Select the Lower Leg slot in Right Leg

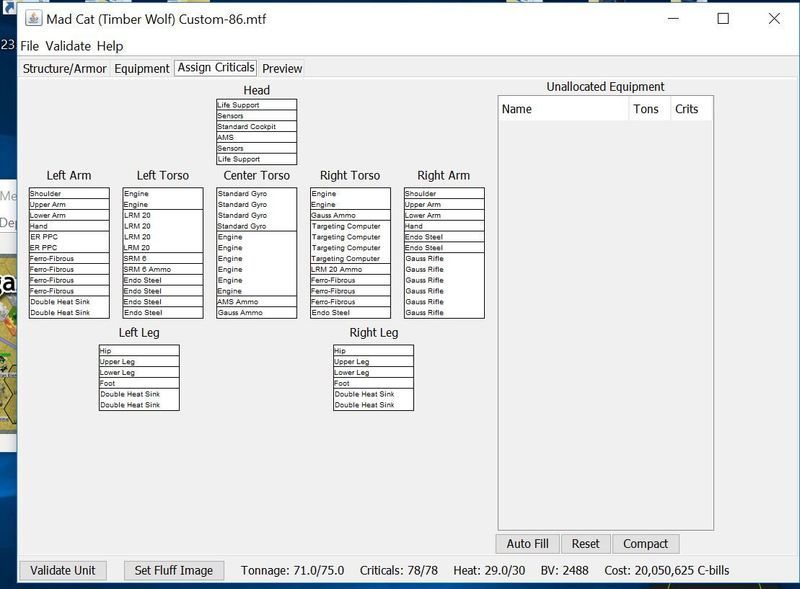tap(373, 372)
